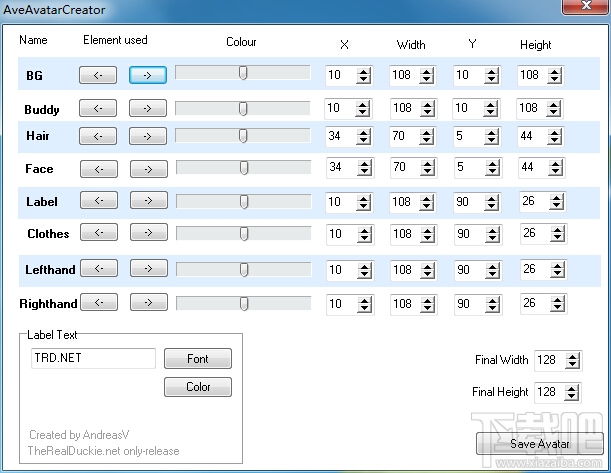This screenshot has width=611, height=473.
Task: Open the Color picker for label text
Action: pyautogui.click(x=198, y=387)
